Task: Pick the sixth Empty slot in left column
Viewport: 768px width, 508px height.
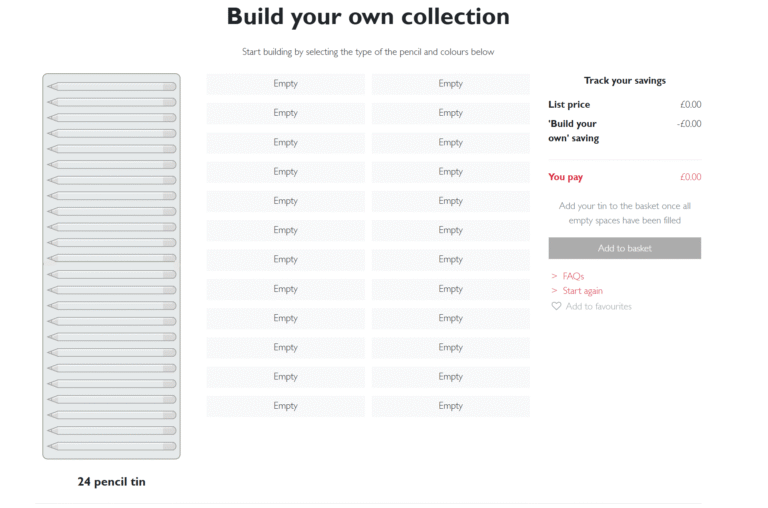Action: 285,230
